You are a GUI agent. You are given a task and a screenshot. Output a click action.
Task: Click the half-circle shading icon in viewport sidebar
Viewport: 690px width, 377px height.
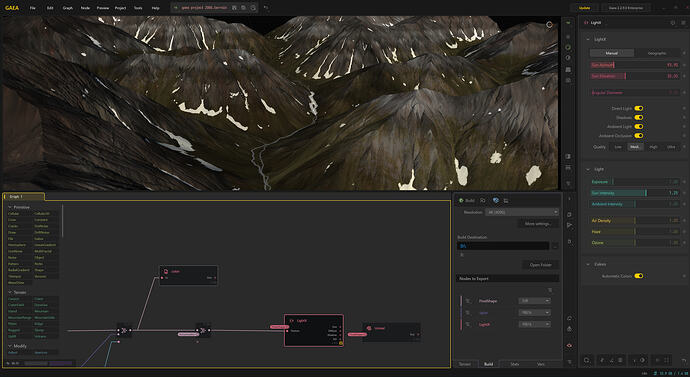pyautogui.click(x=568, y=58)
